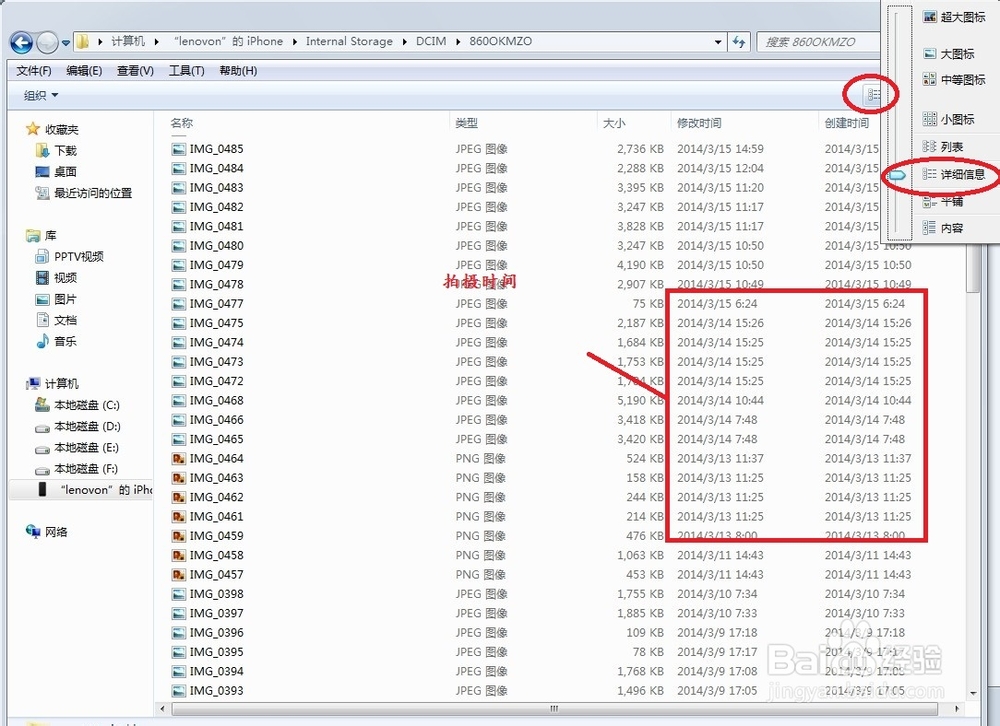1000x726 pixels.
Task: Click the horizontal scrollbar left arrow
Action: pos(163,709)
